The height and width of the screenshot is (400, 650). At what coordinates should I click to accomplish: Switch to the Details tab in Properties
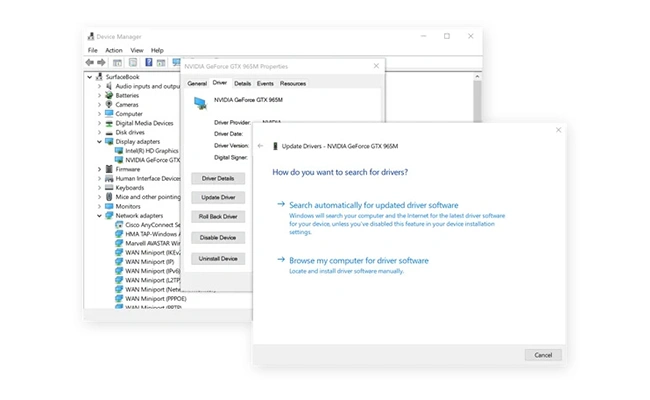point(243,83)
